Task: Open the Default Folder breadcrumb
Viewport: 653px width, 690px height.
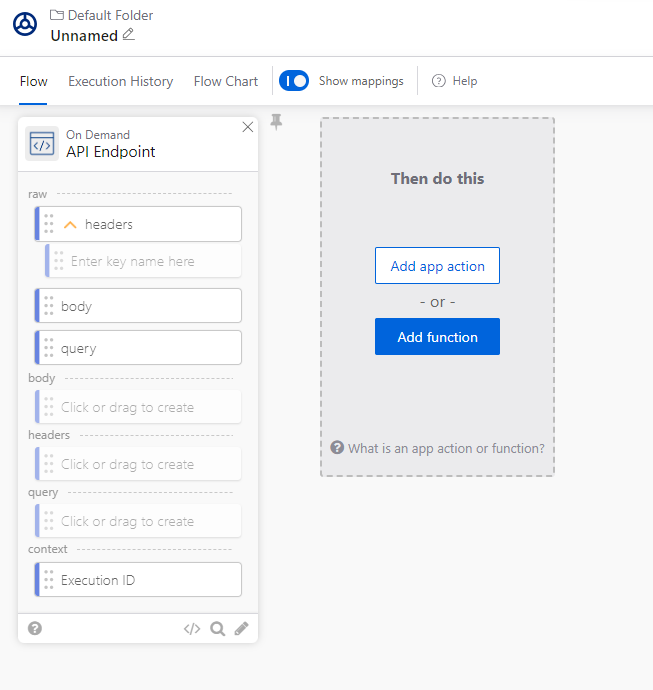Action: click(x=101, y=15)
